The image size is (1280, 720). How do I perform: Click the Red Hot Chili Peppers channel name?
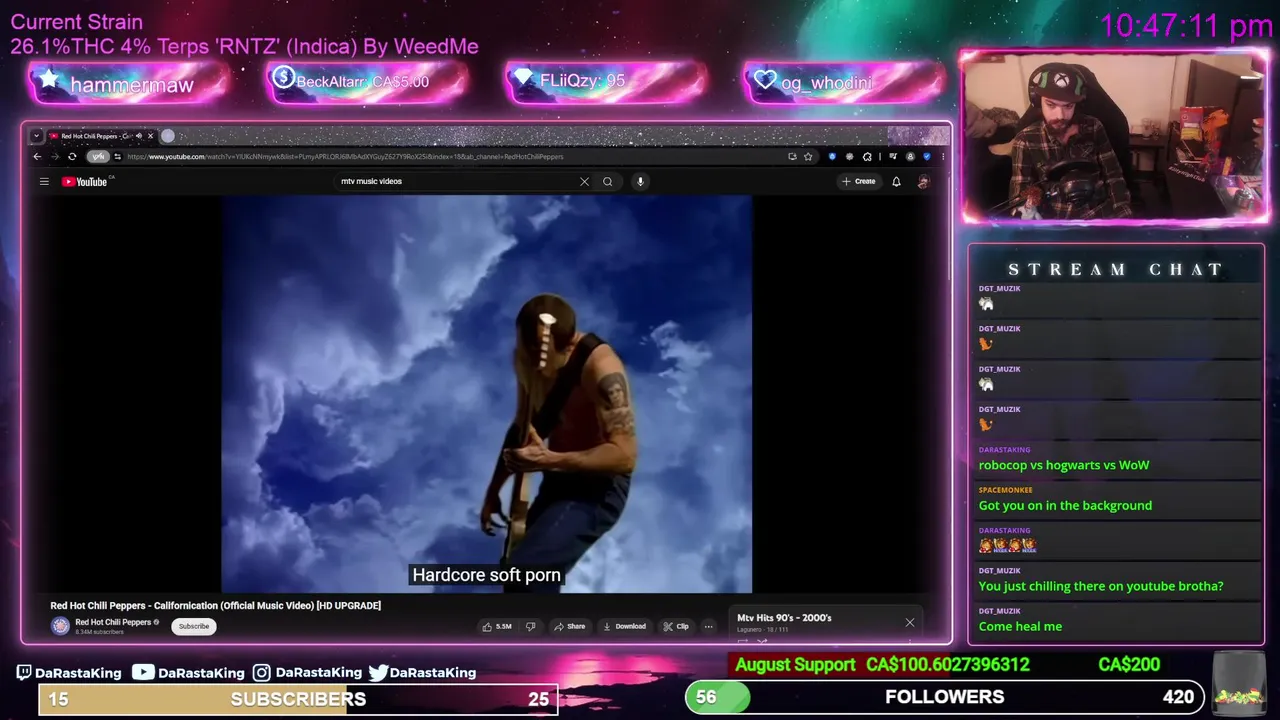[113, 622]
